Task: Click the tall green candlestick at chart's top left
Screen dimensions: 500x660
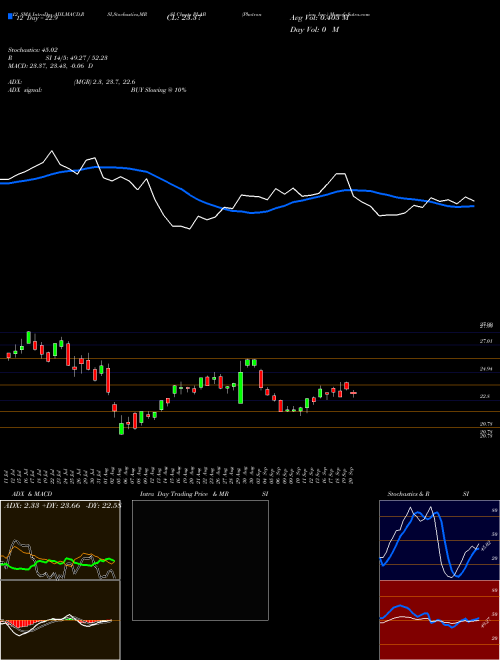Action: point(29,337)
